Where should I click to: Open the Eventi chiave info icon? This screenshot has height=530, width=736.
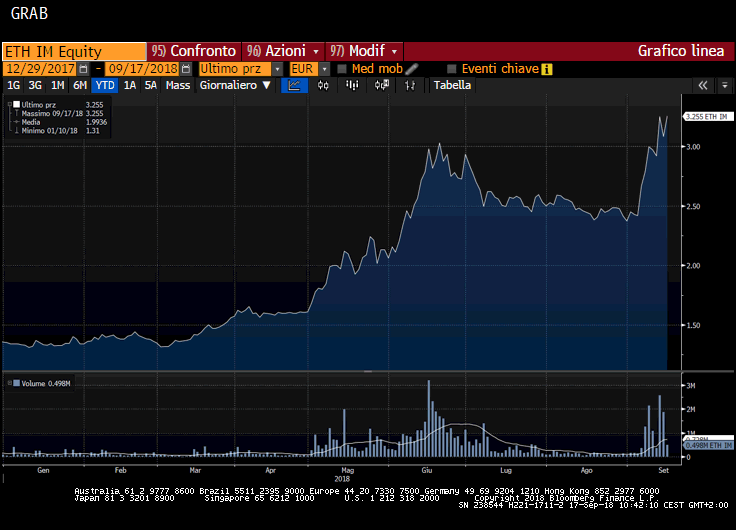[547, 69]
